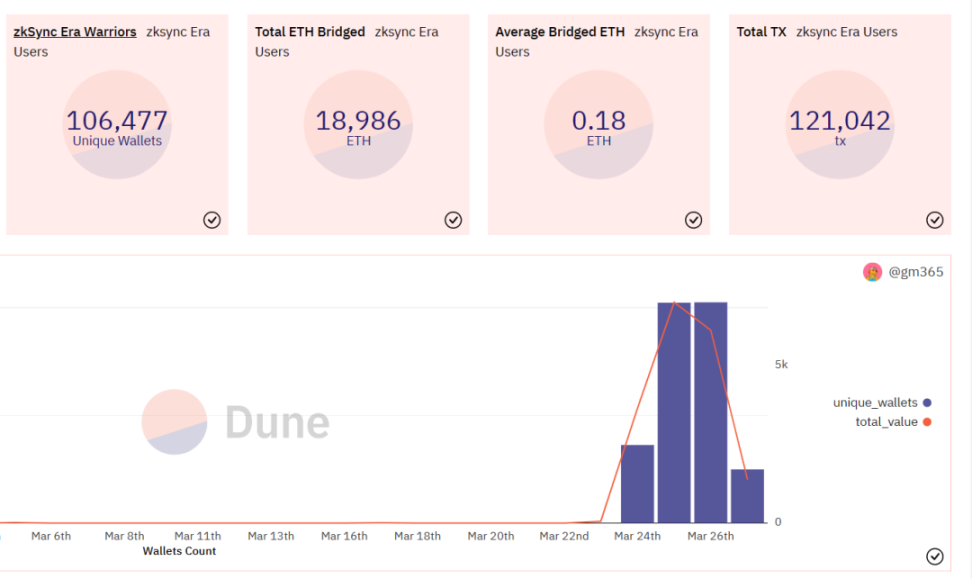Click the gm365 avatar icon
Screen dimensions: 972x579
pyautogui.click(x=873, y=272)
